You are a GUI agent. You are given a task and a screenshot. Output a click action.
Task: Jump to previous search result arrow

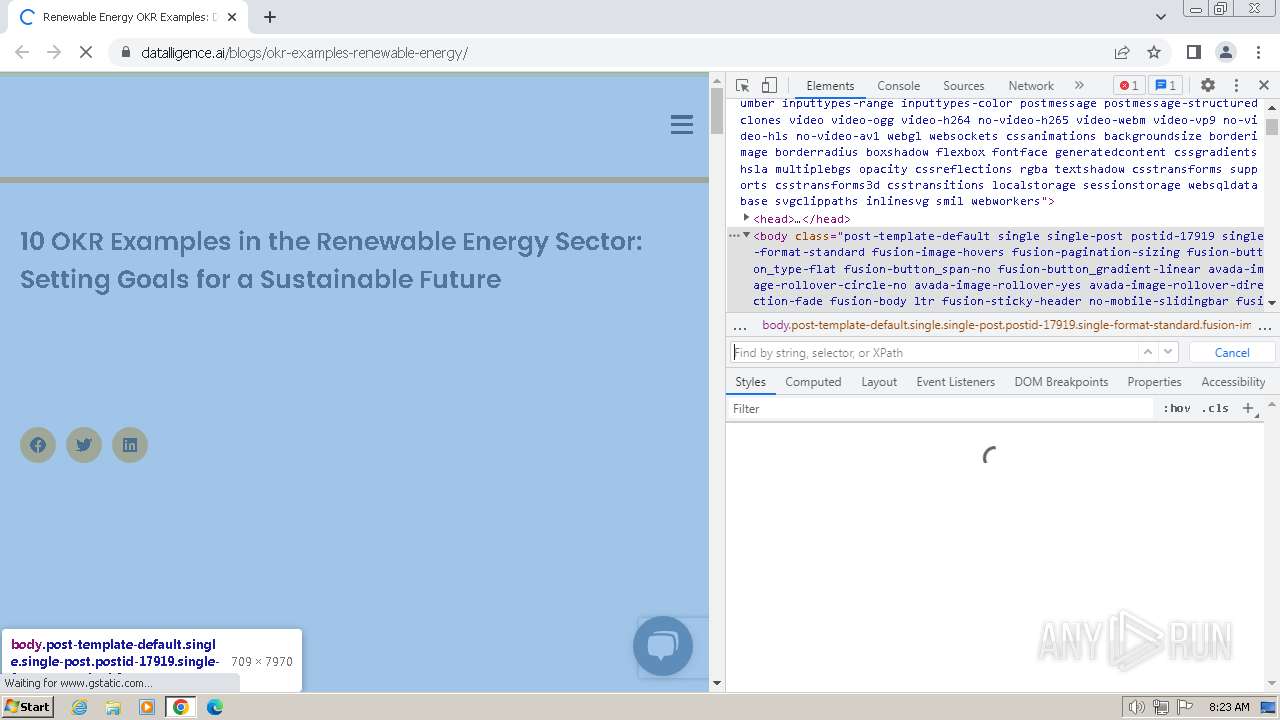click(1148, 352)
